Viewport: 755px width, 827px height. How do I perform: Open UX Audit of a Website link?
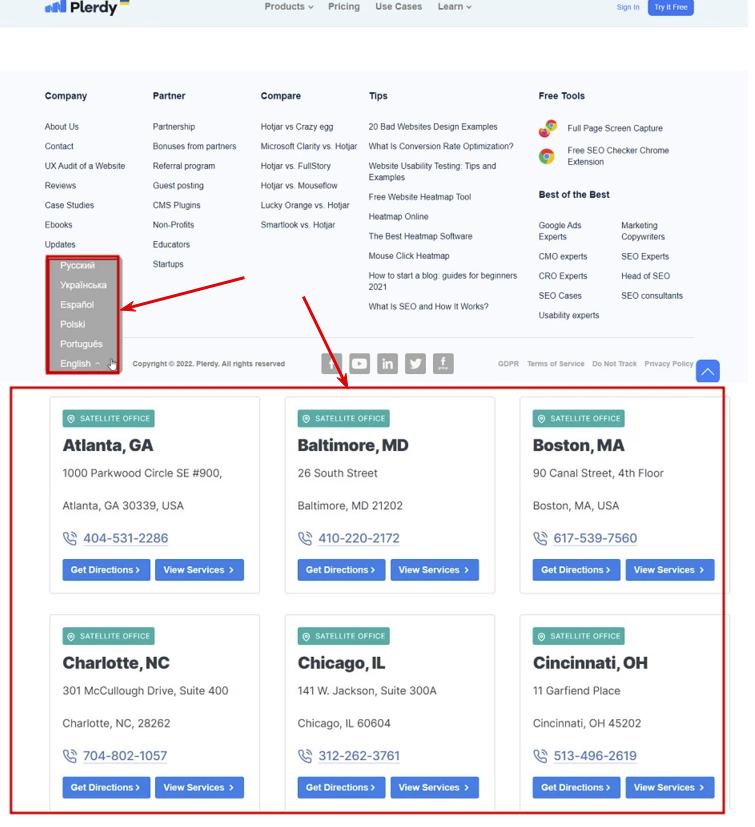85,166
